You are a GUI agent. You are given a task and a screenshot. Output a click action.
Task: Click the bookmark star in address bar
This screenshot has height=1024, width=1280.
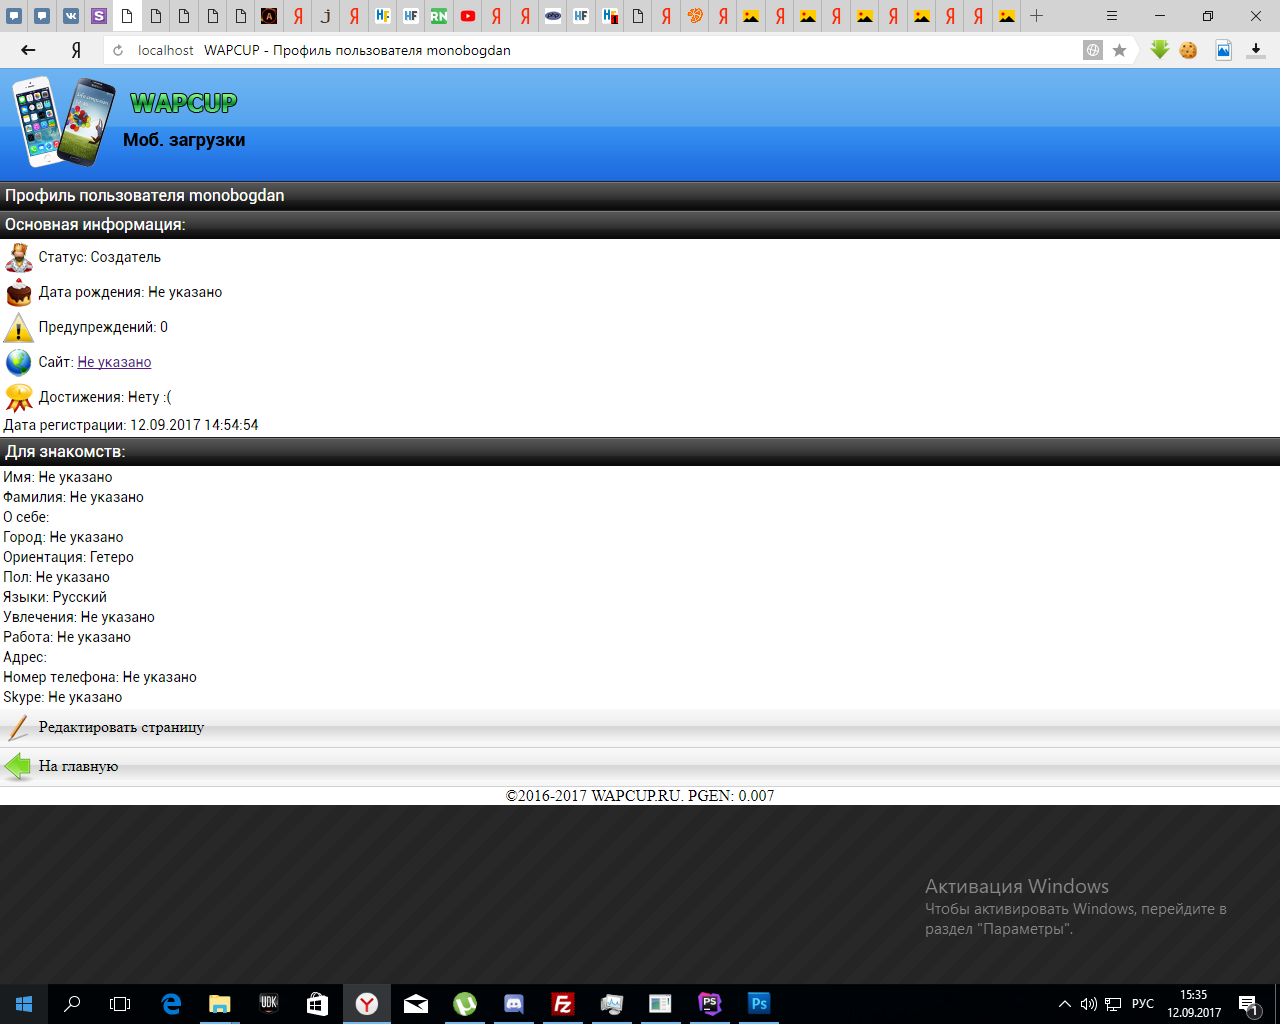click(1120, 50)
